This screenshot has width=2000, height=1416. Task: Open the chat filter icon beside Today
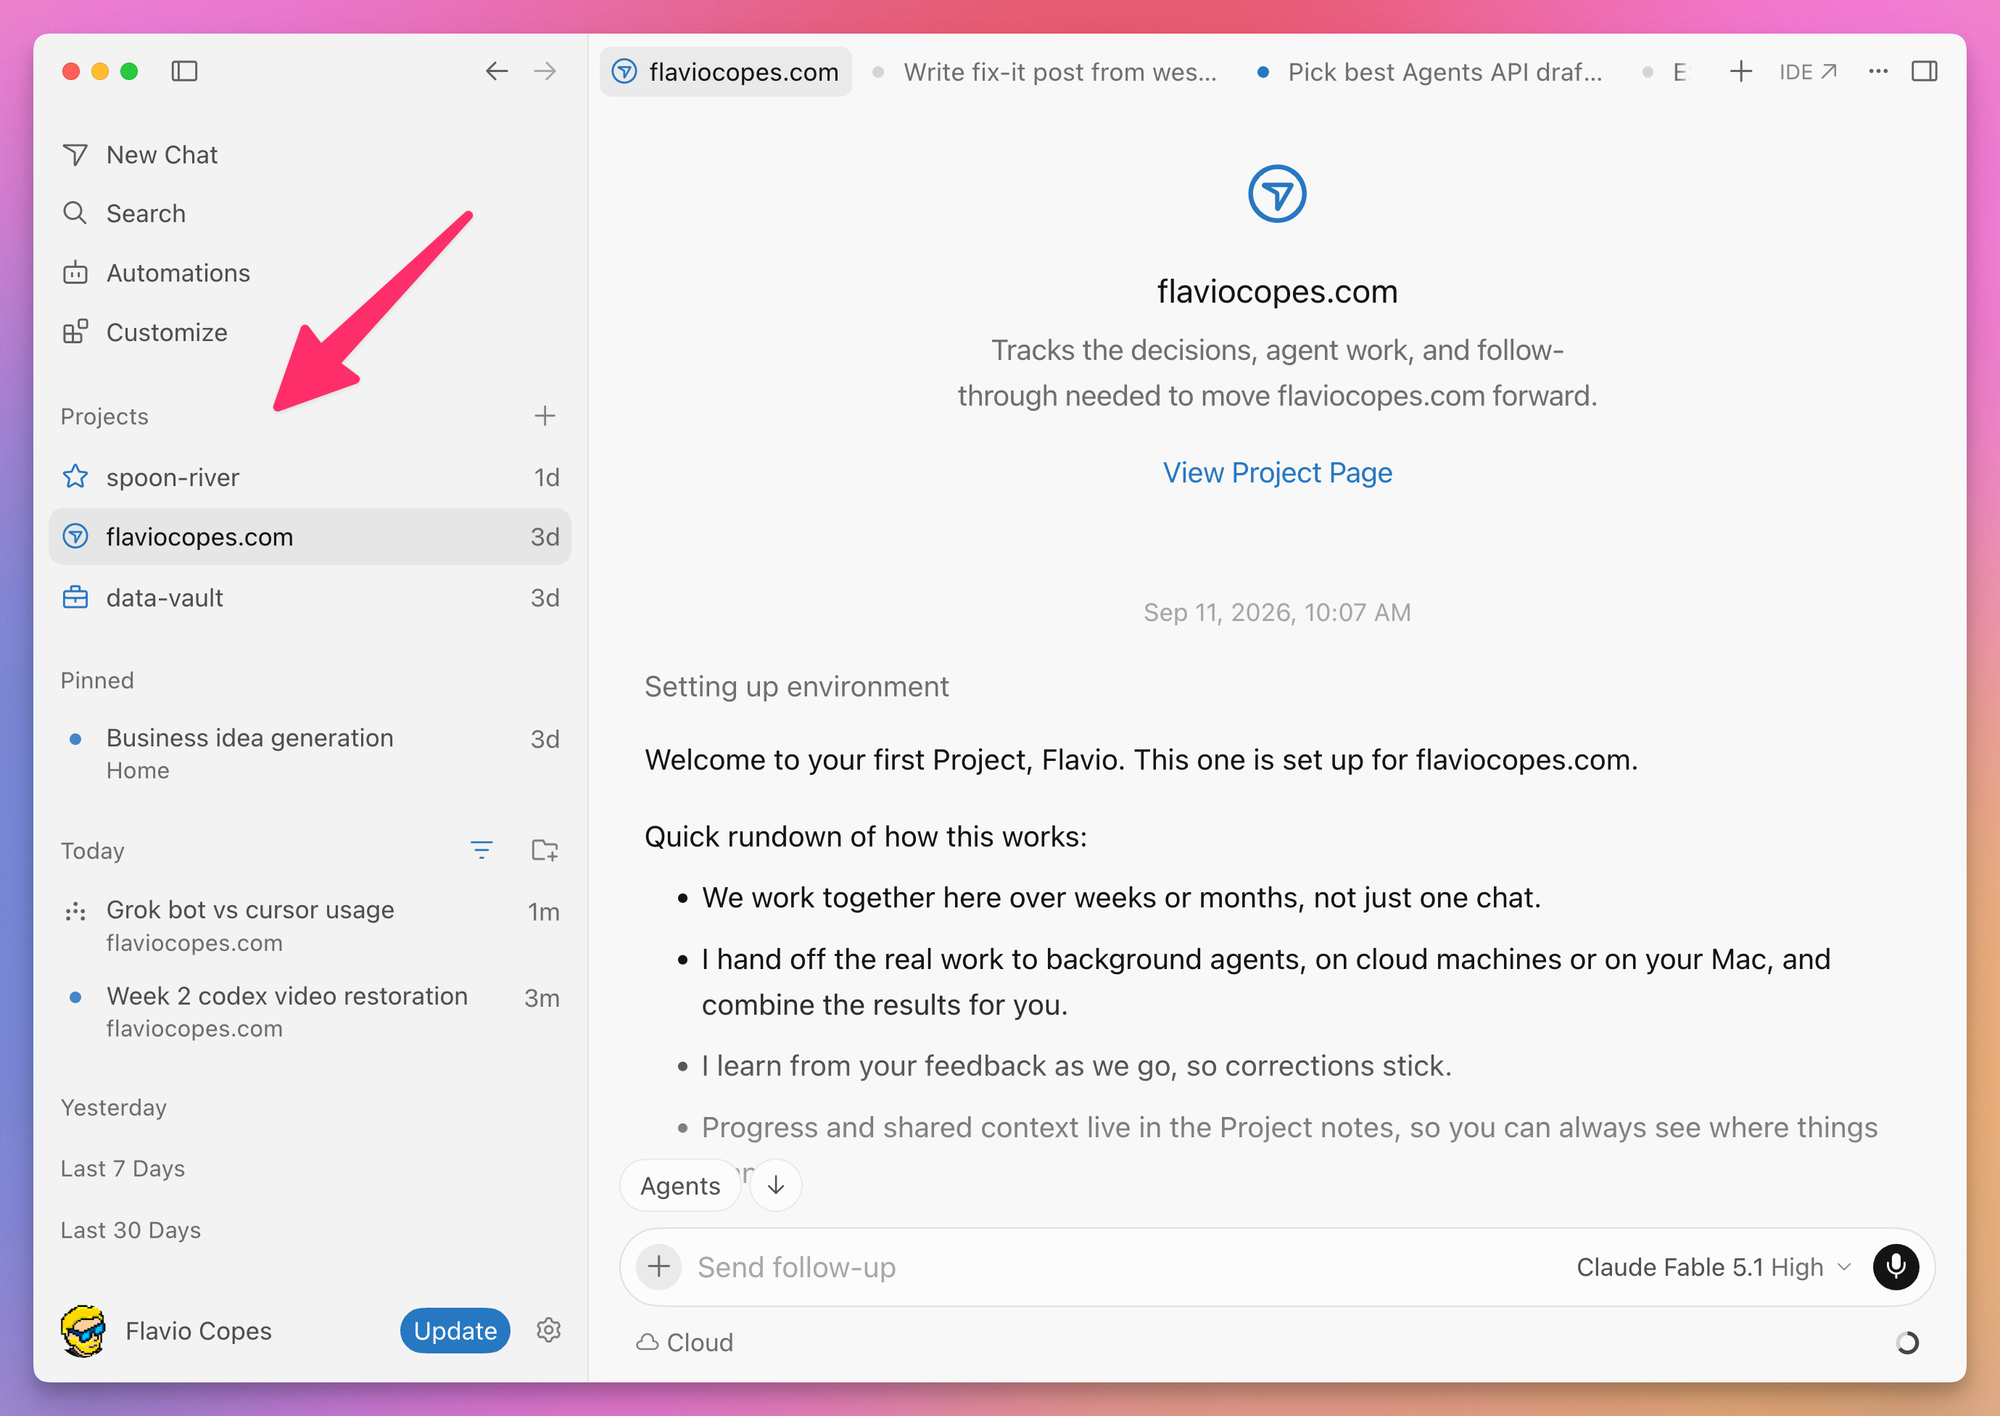click(481, 851)
